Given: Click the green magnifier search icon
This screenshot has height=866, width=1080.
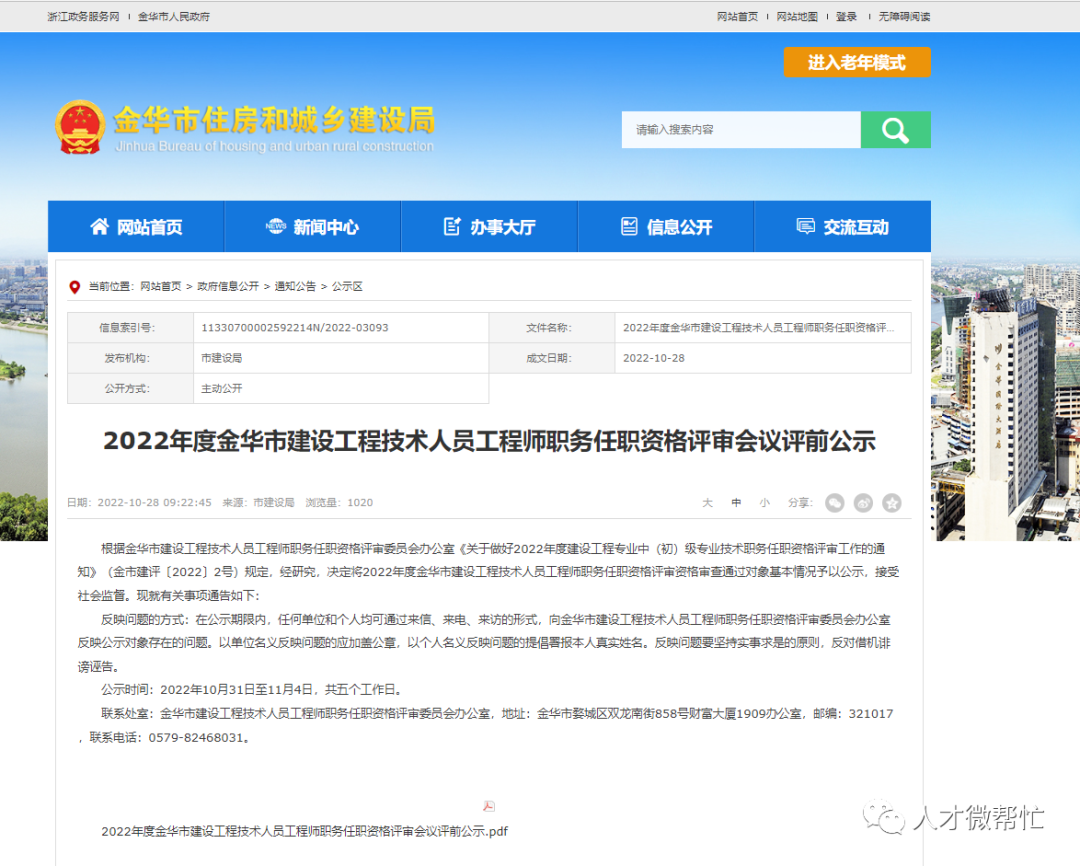Looking at the screenshot, I should 895,129.
